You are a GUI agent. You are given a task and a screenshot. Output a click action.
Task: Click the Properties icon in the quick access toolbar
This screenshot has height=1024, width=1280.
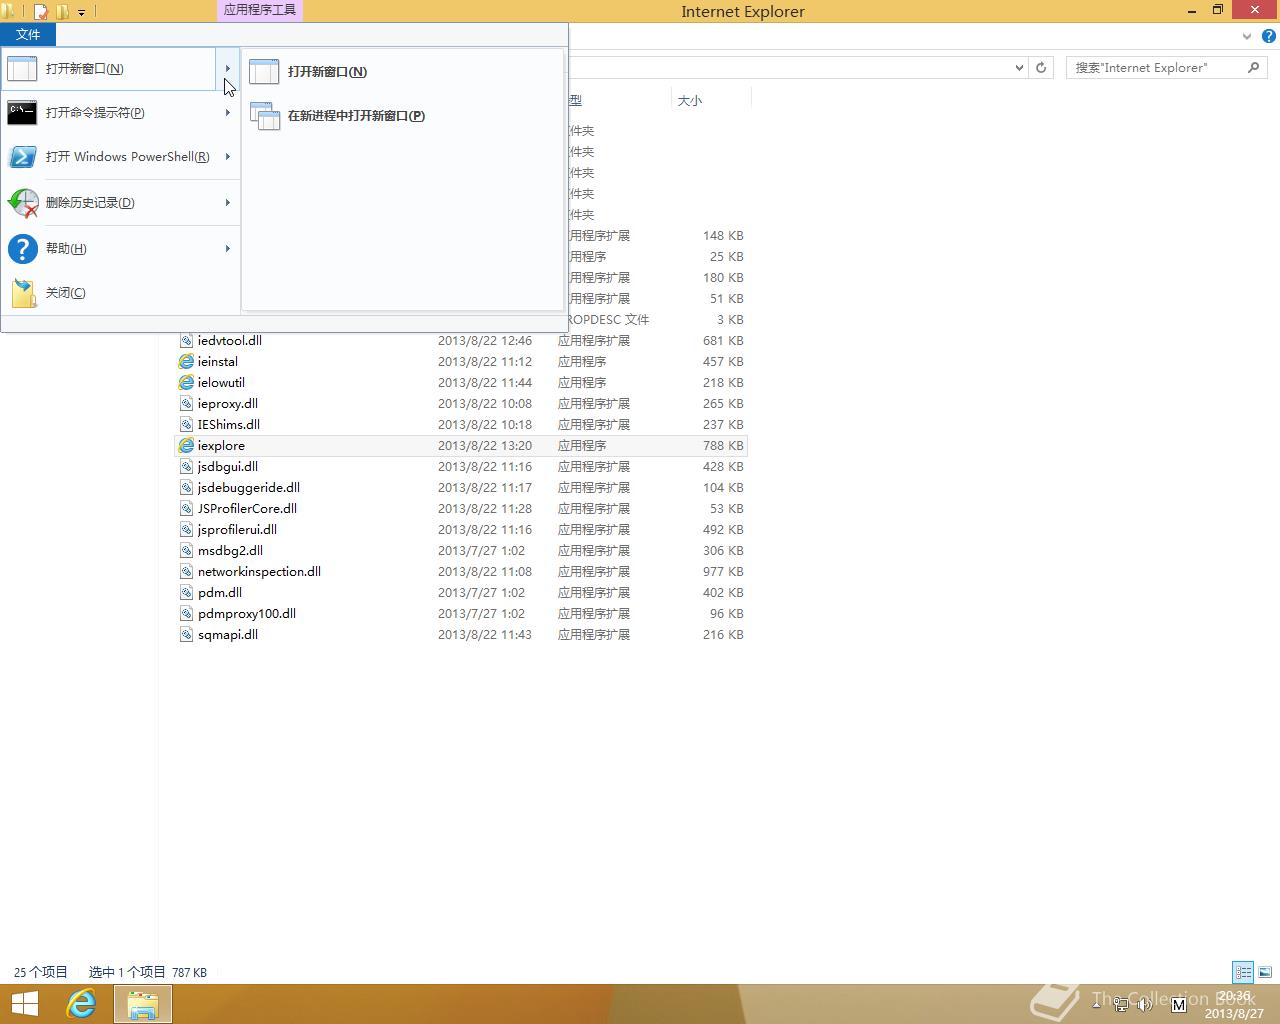[x=41, y=12]
